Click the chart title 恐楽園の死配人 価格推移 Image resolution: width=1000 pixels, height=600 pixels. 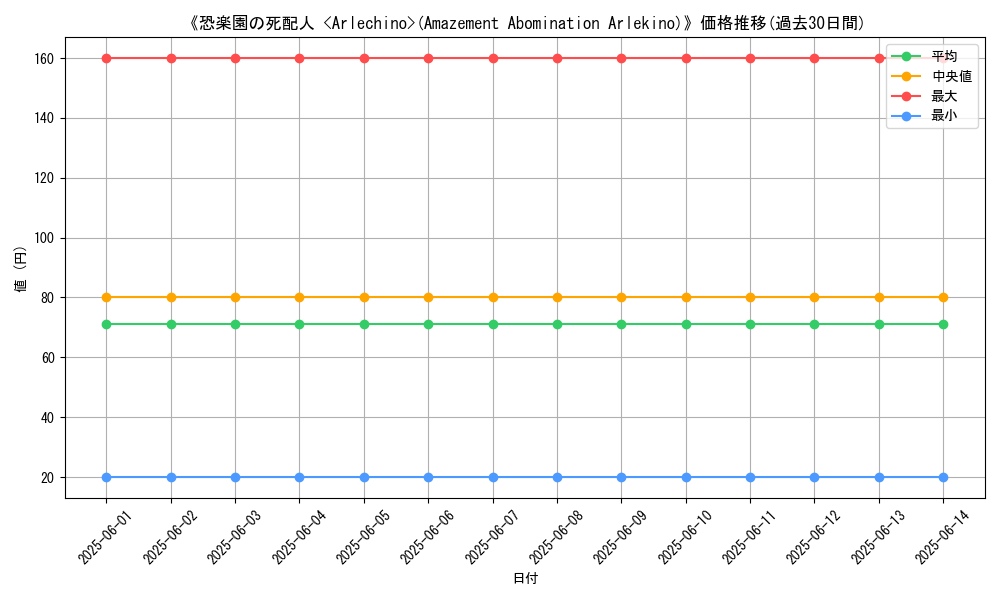pos(527,24)
